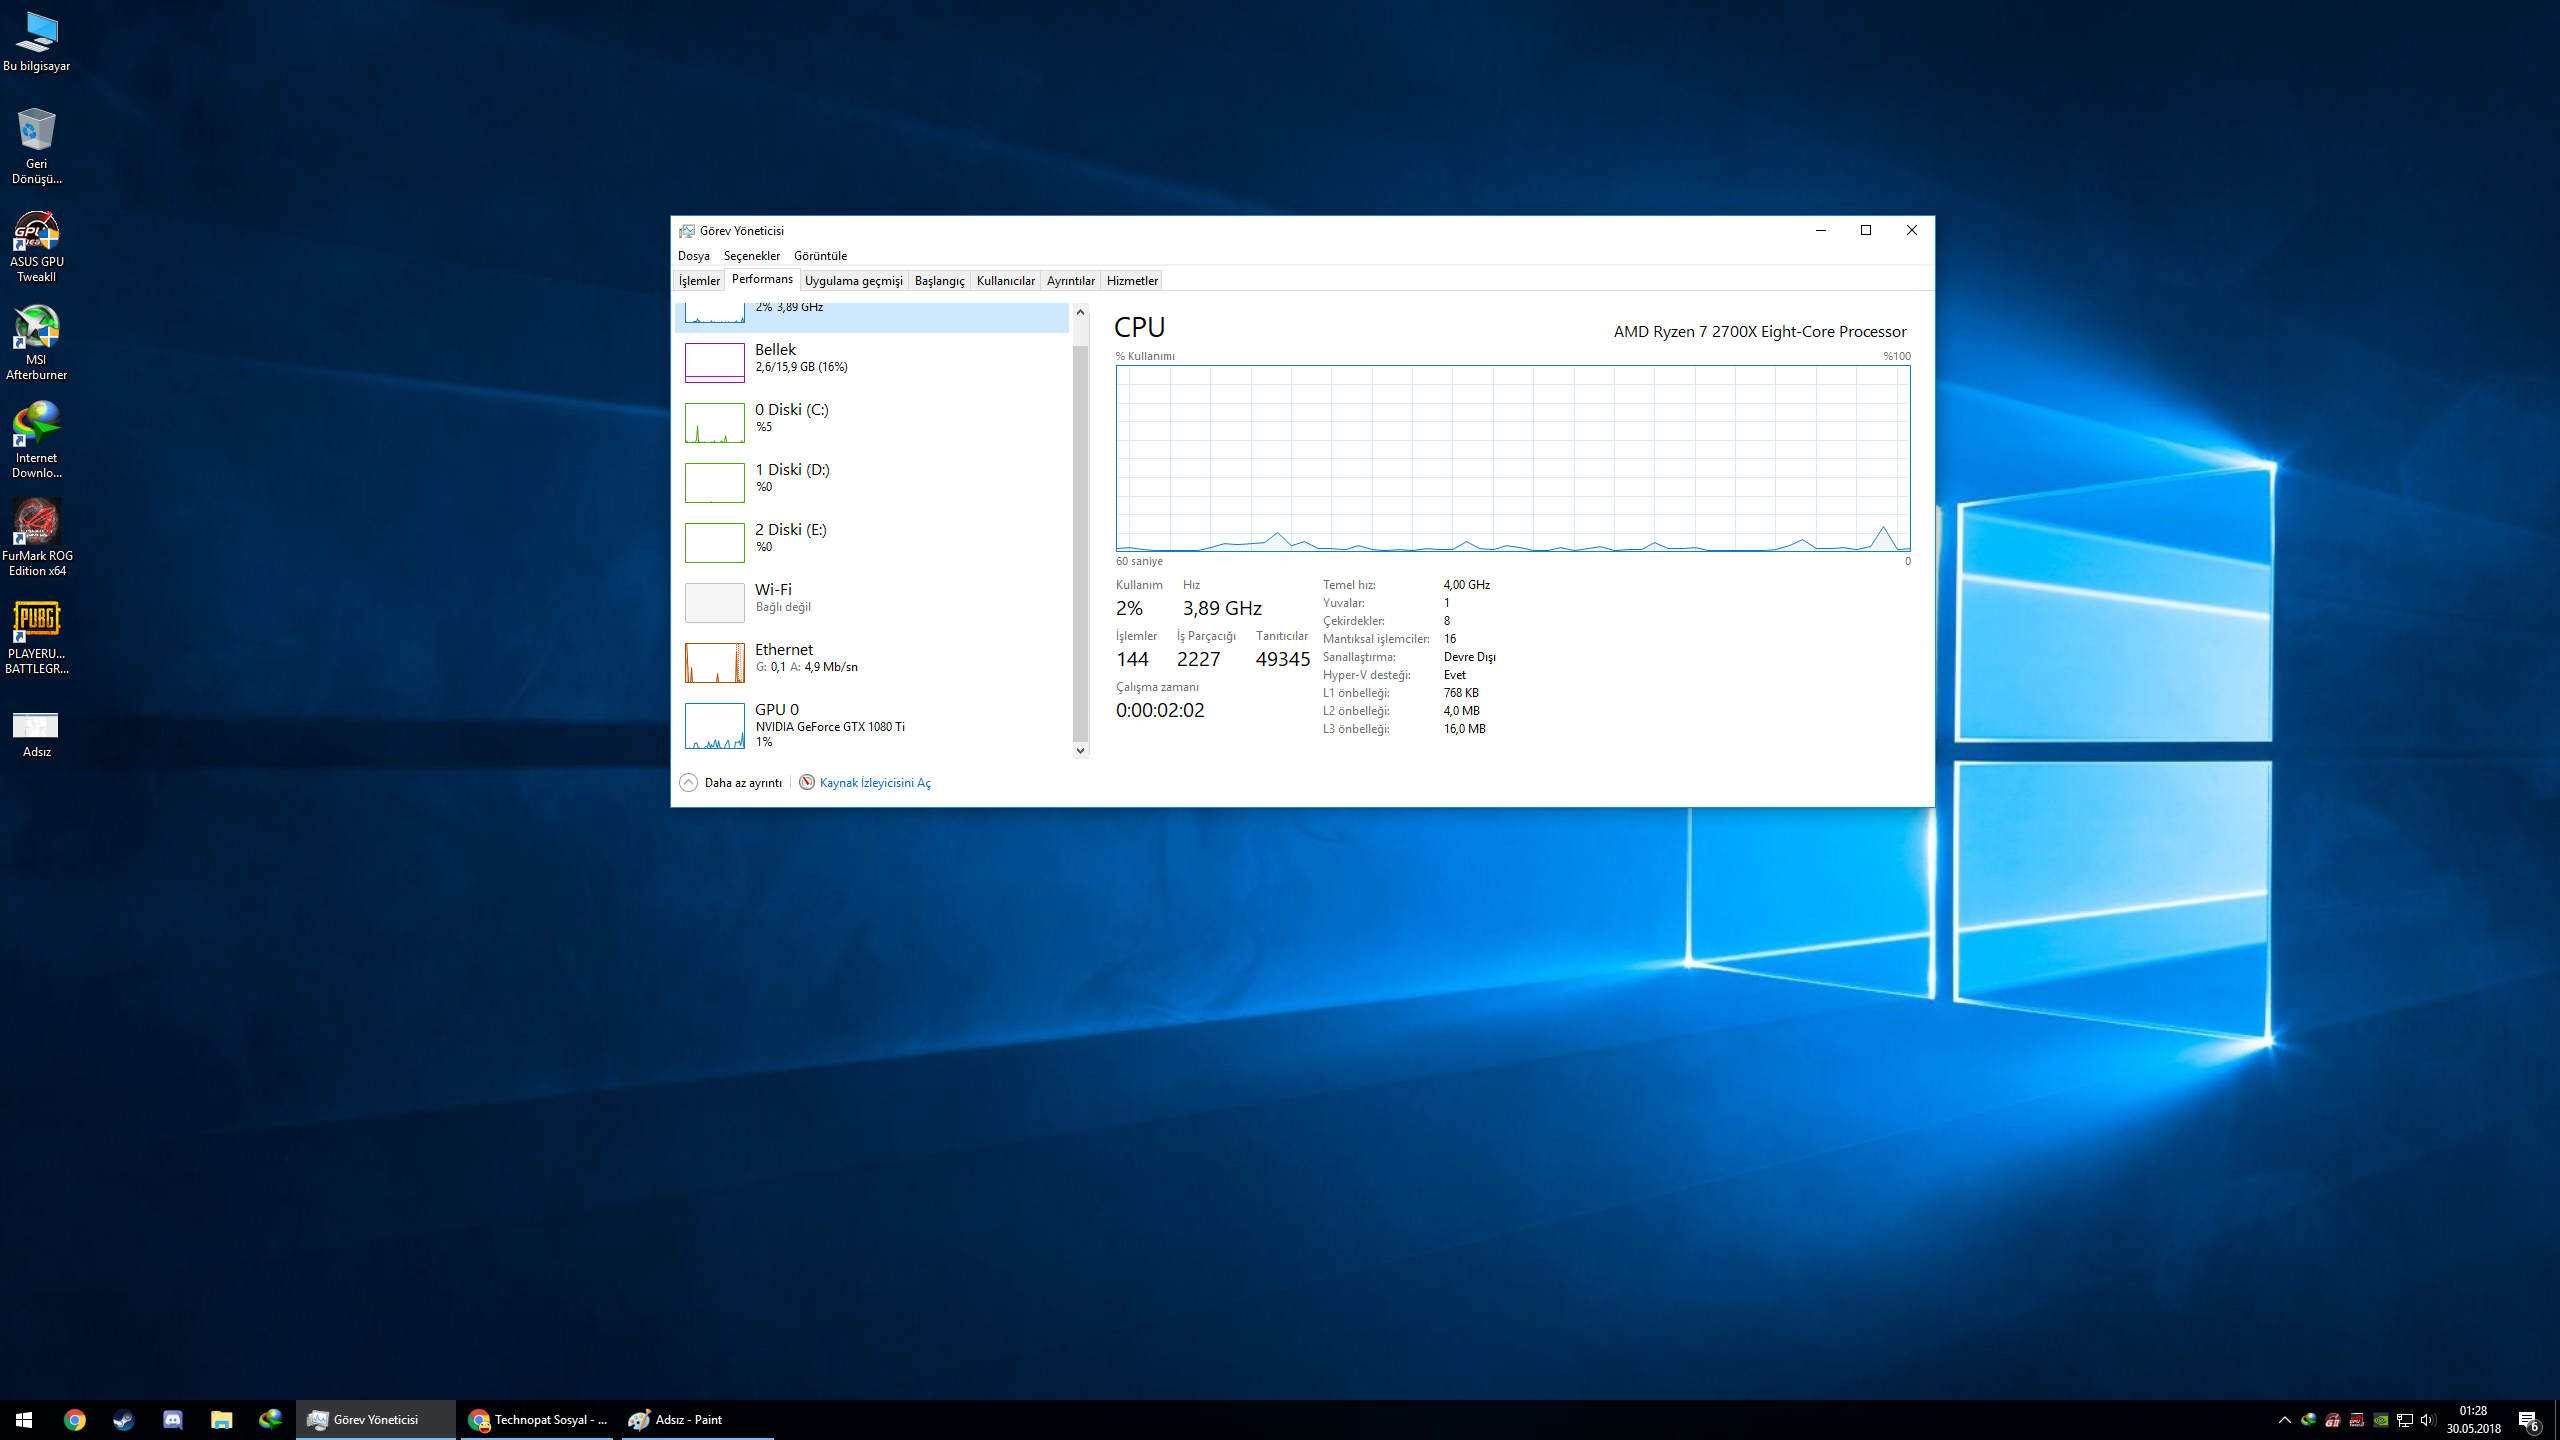Switch to the Uygulama geçmişi tab
The width and height of the screenshot is (2560, 1440).
[853, 281]
